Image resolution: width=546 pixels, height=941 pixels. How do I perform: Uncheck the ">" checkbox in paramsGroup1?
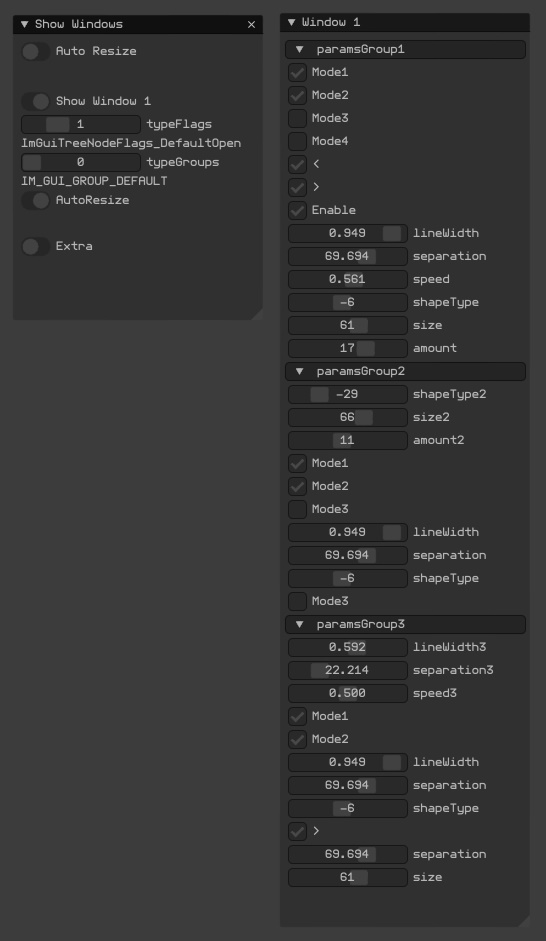pyautogui.click(x=298, y=187)
